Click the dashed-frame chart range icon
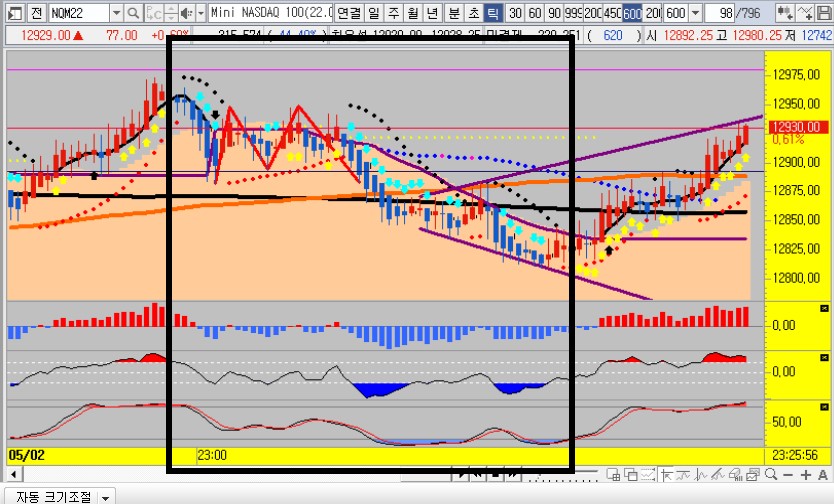 pyautogui.click(x=648, y=474)
